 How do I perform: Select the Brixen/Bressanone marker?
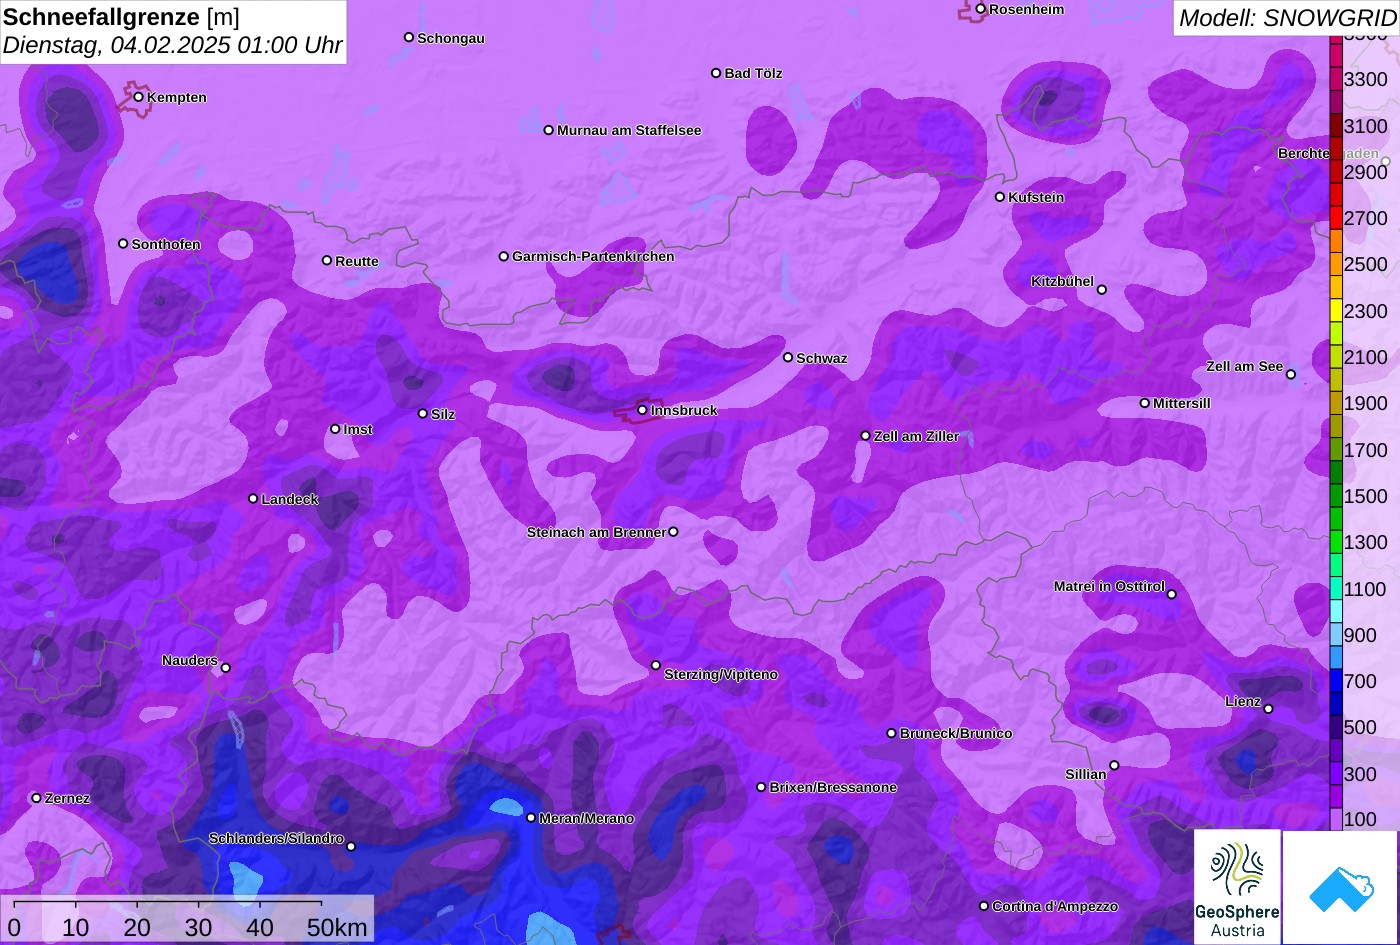click(761, 787)
